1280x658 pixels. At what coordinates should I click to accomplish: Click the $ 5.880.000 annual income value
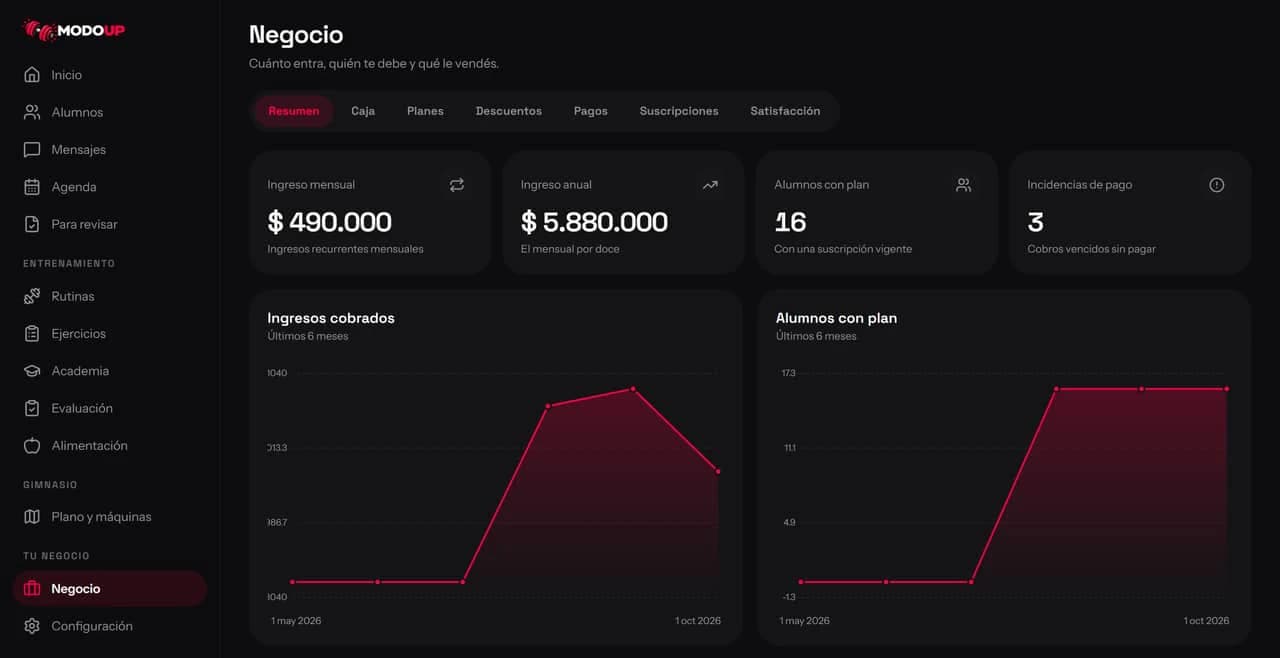pyautogui.click(x=594, y=221)
